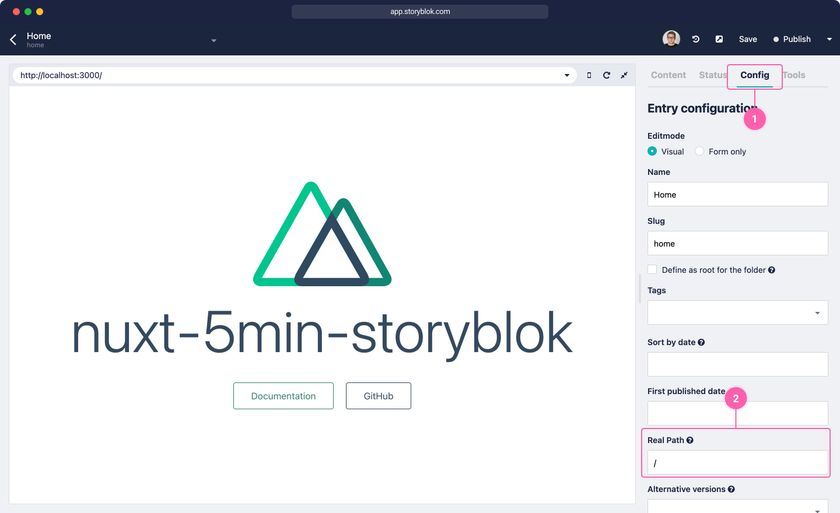This screenshot has height=513, width=840.
Task: Switch to the Content tab
Action: 668,75
